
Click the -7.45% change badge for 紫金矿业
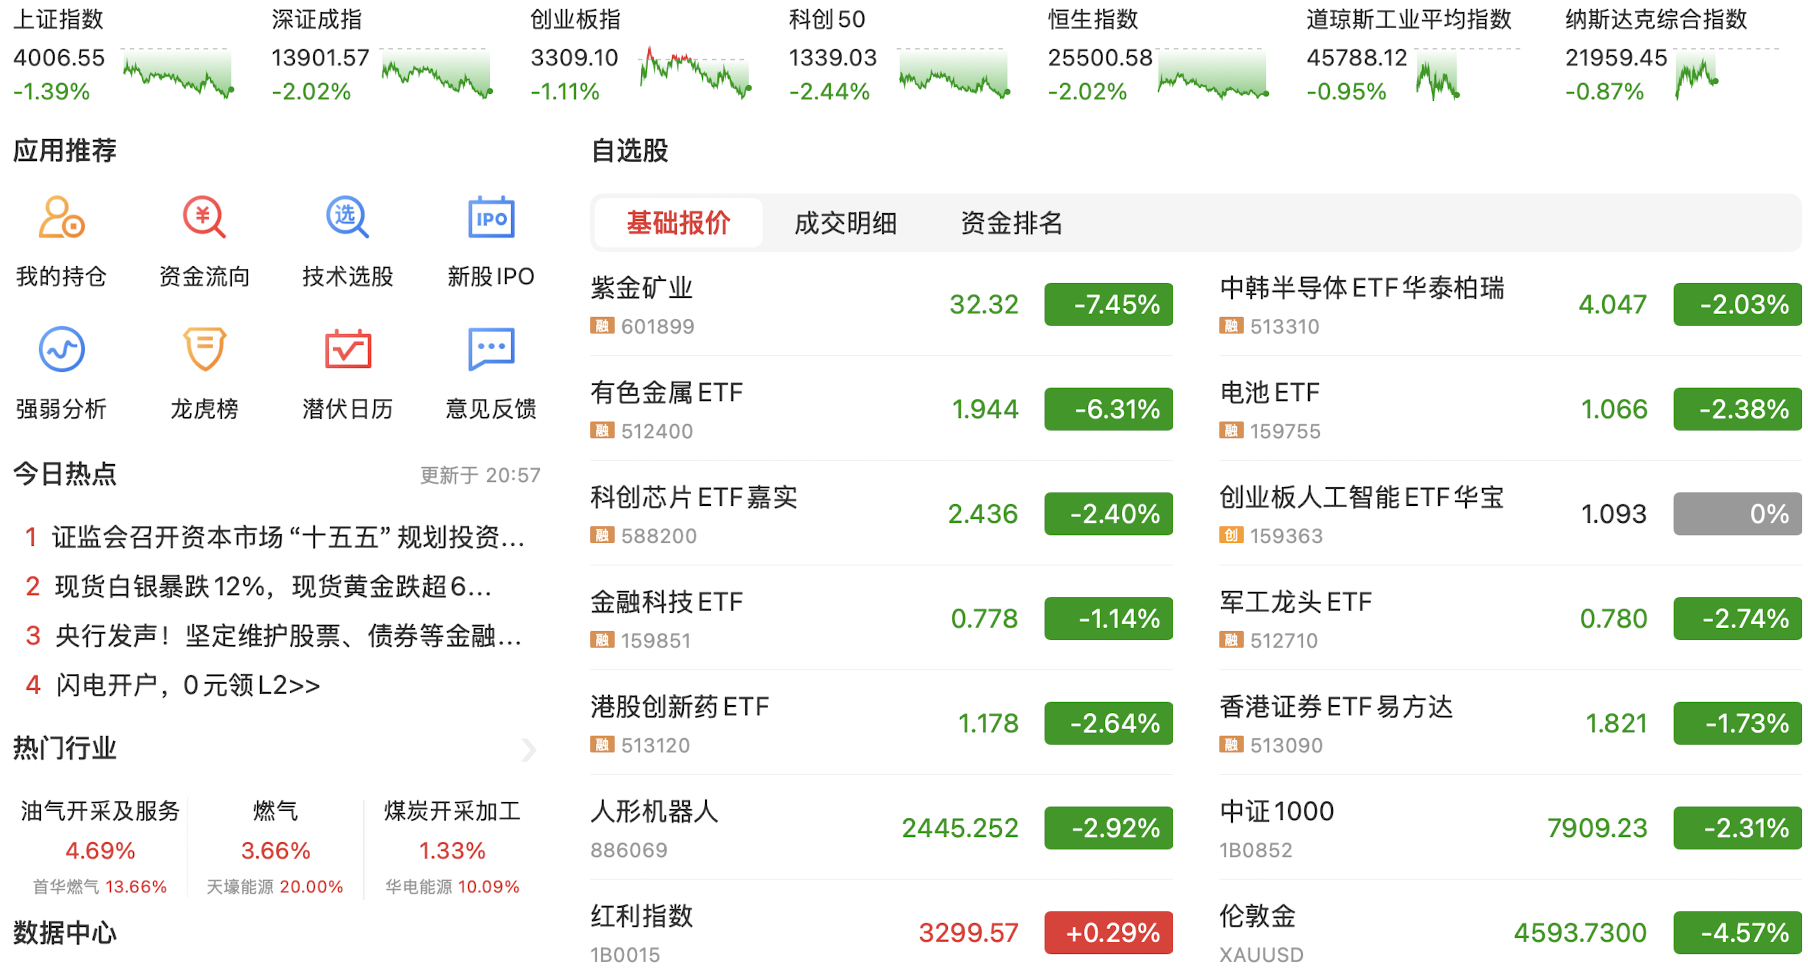1108,304
